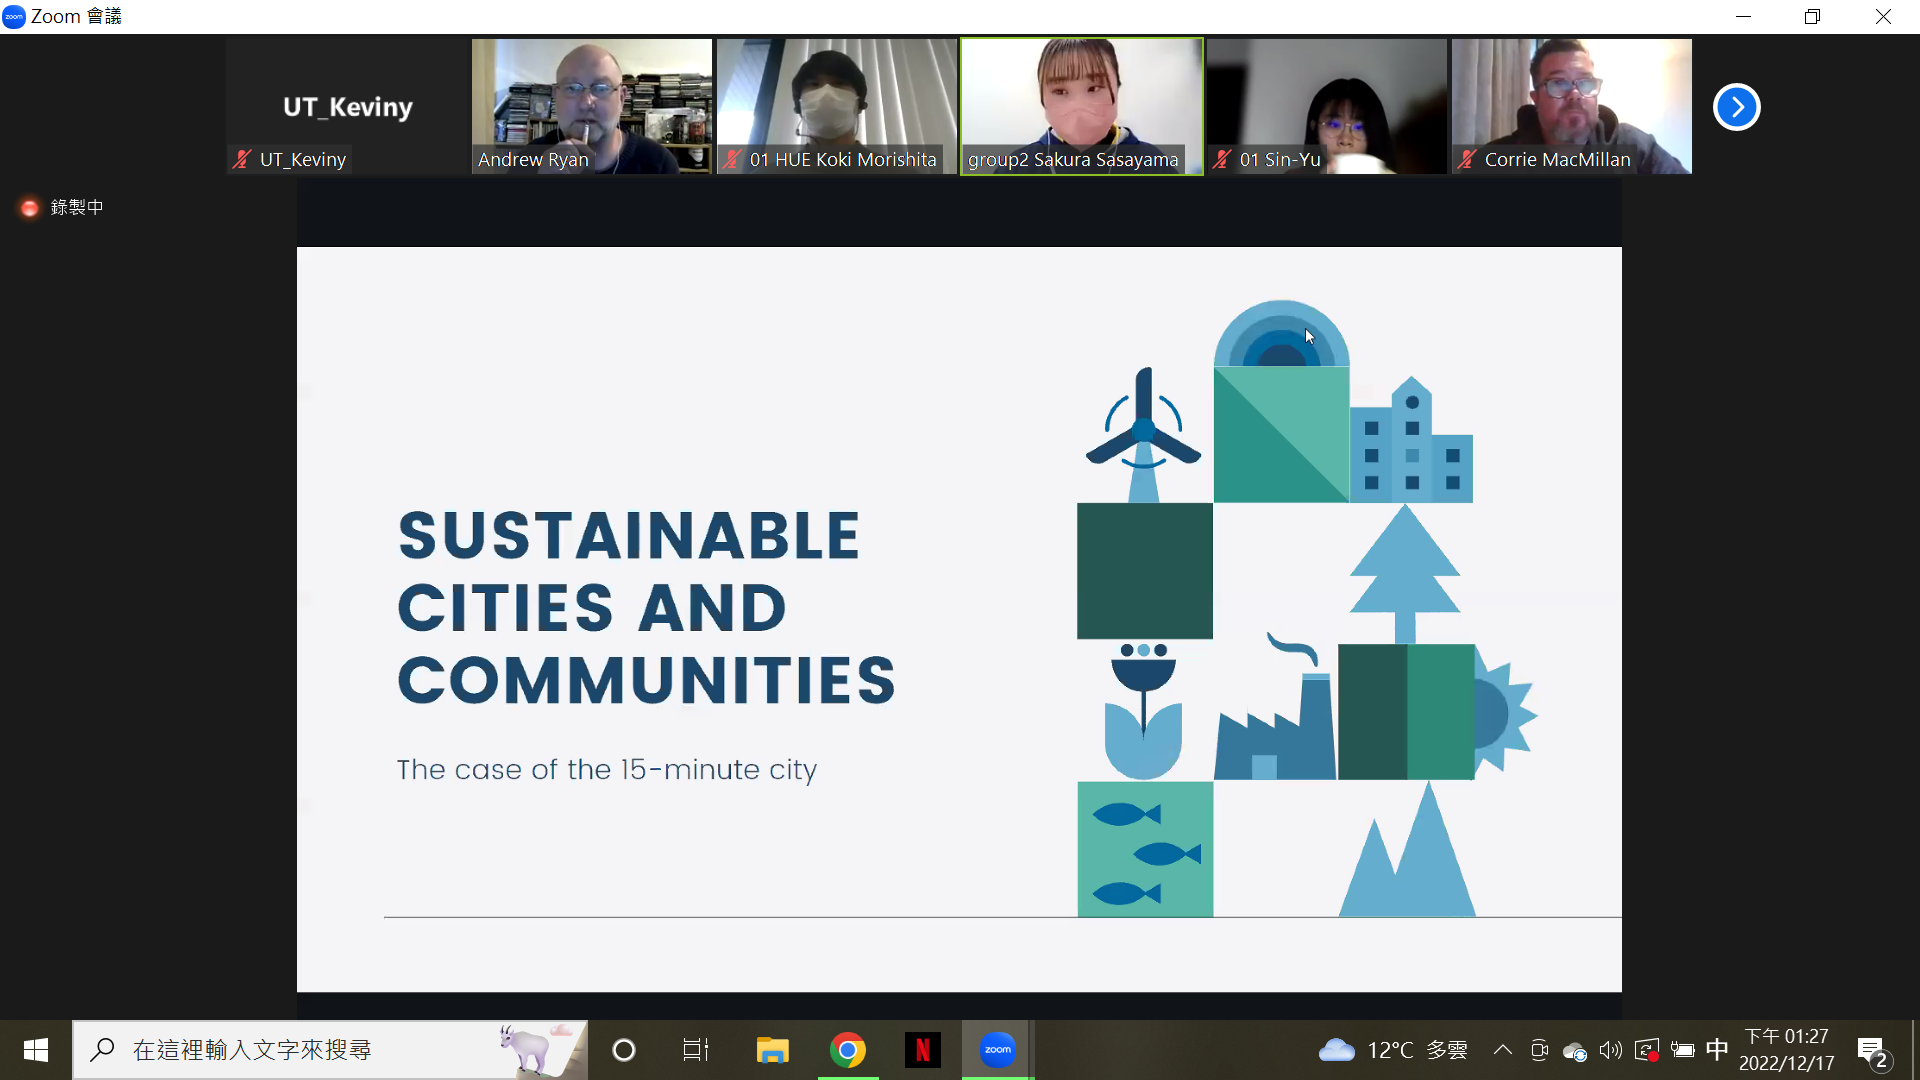Viewport: 1920px width, 1080px height.
Task: Open the Windows Start menu
Action: 36,1050
